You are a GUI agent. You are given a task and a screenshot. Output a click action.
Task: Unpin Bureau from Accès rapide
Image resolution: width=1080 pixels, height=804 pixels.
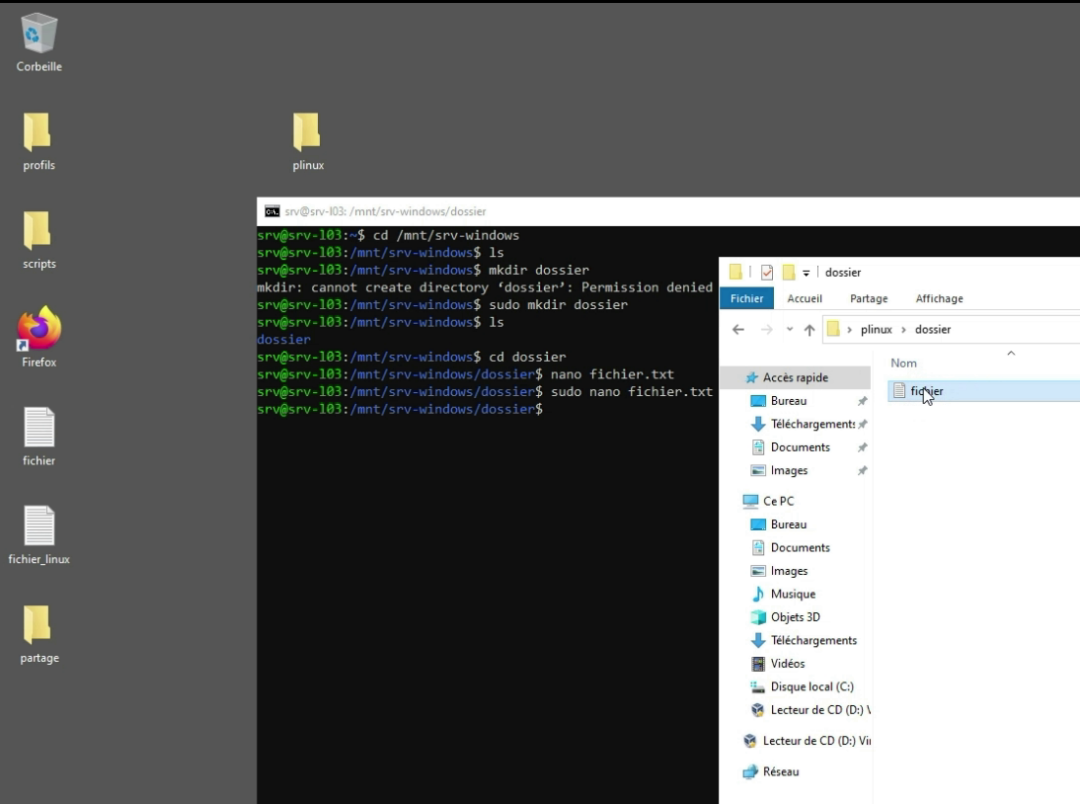[863, 400]
